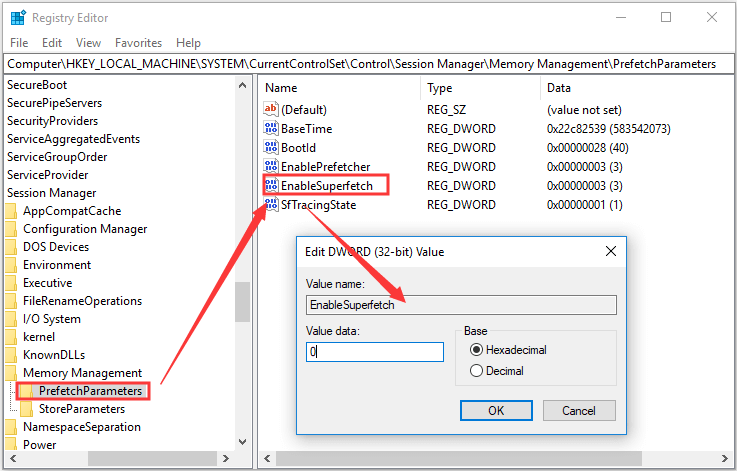Click the (Default) string value icon
Screen dimensions: 737x471
[272, 109]
